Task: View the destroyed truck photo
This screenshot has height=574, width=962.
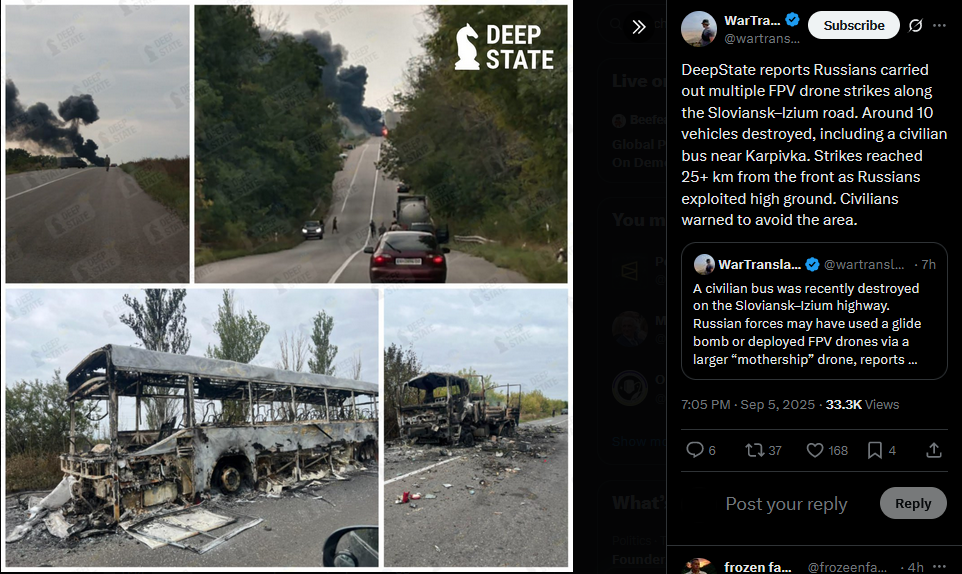Action: tap(476, 428)
